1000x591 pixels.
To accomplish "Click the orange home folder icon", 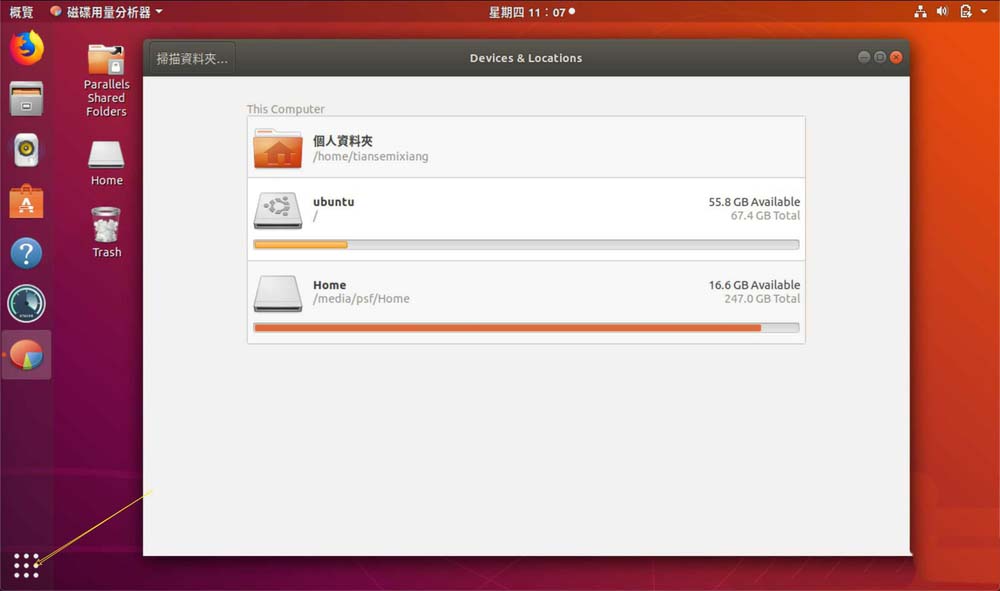I will [277, 148].
